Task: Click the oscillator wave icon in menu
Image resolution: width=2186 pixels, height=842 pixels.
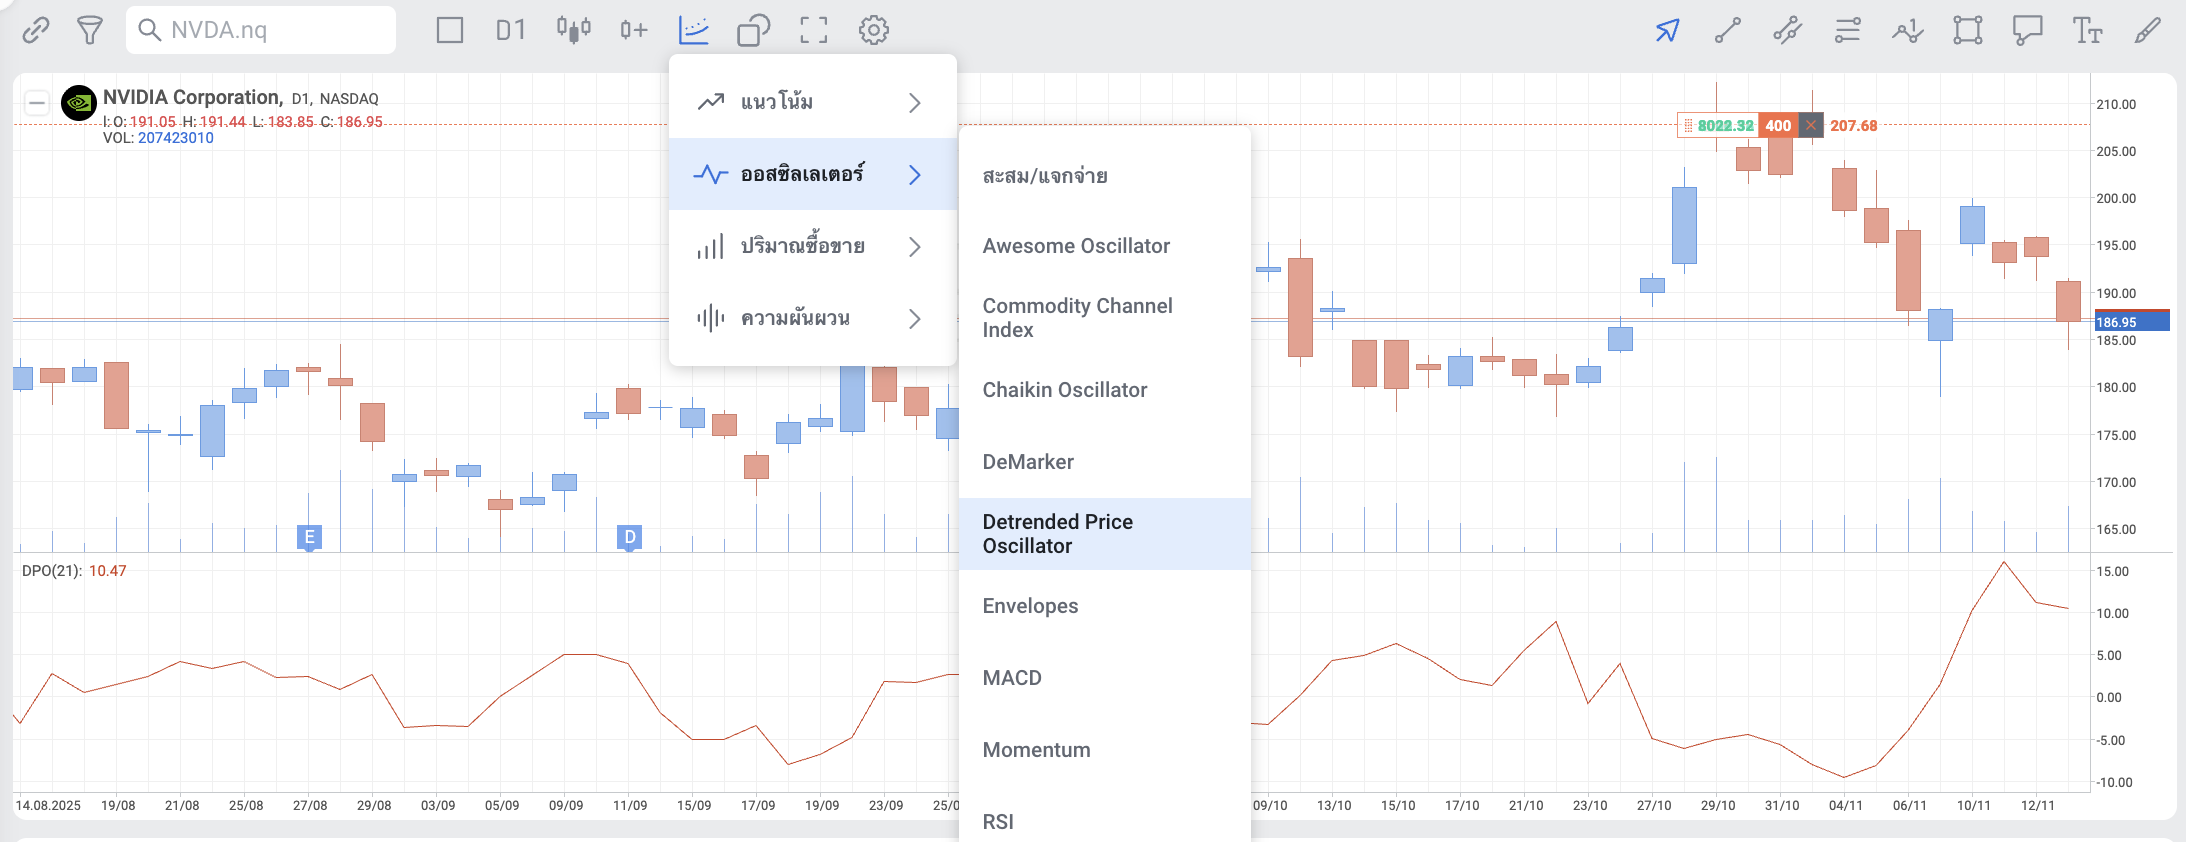Action: (711, 174)
